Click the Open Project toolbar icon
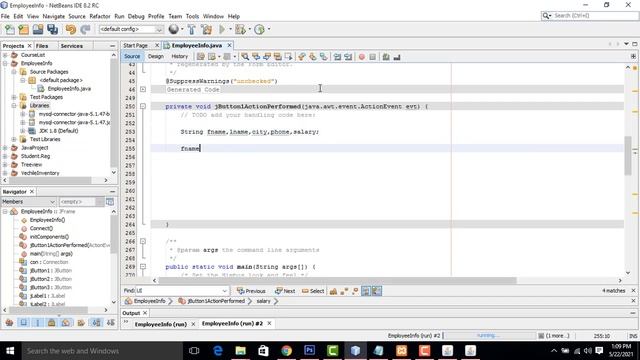640x360 pixels. coord(38,29)
